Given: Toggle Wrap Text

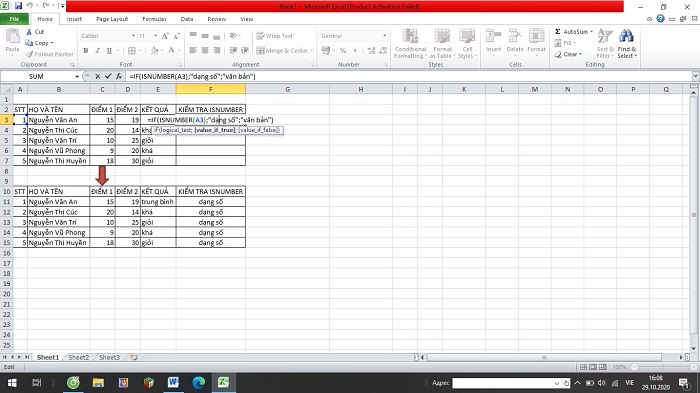Looking at the screenshot, I should (275, 36).
